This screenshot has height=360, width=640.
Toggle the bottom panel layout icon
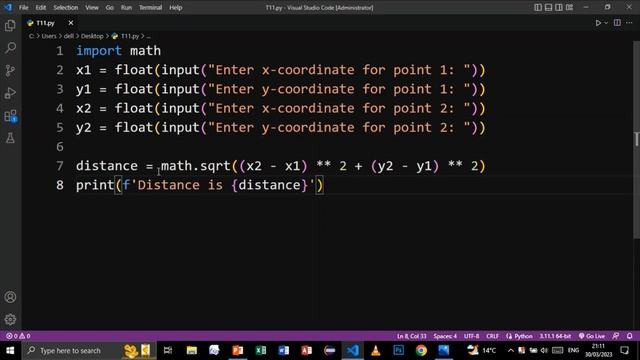[548, 7]
